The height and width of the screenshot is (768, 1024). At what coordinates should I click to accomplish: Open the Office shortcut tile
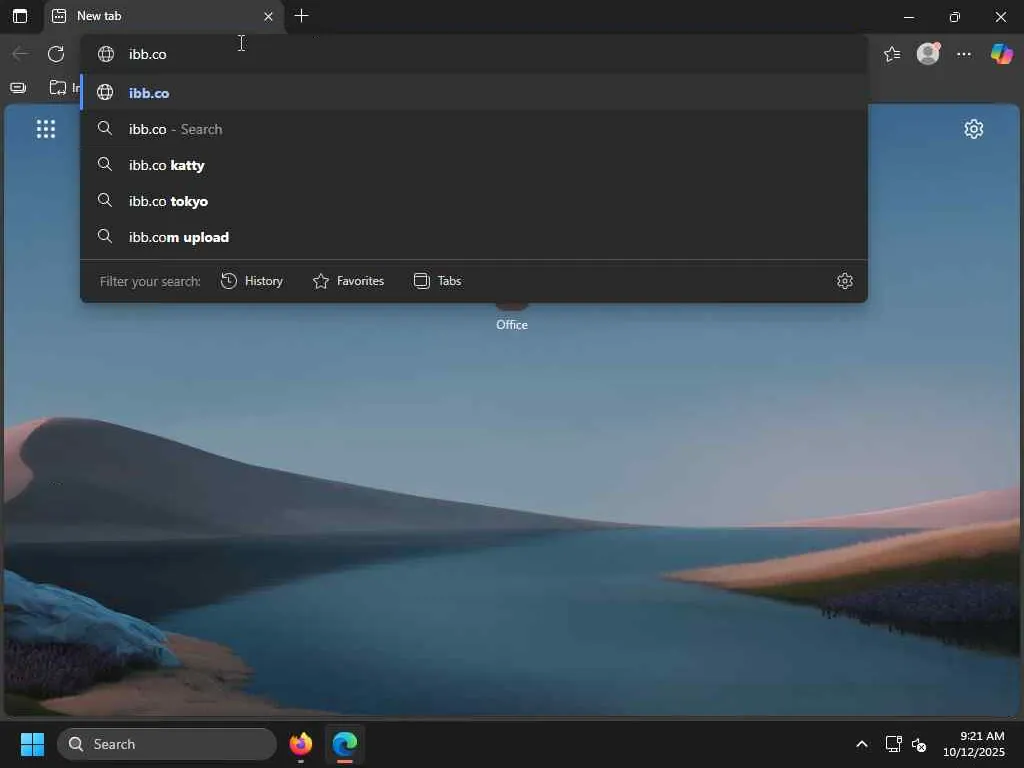(x=511, y=317)
